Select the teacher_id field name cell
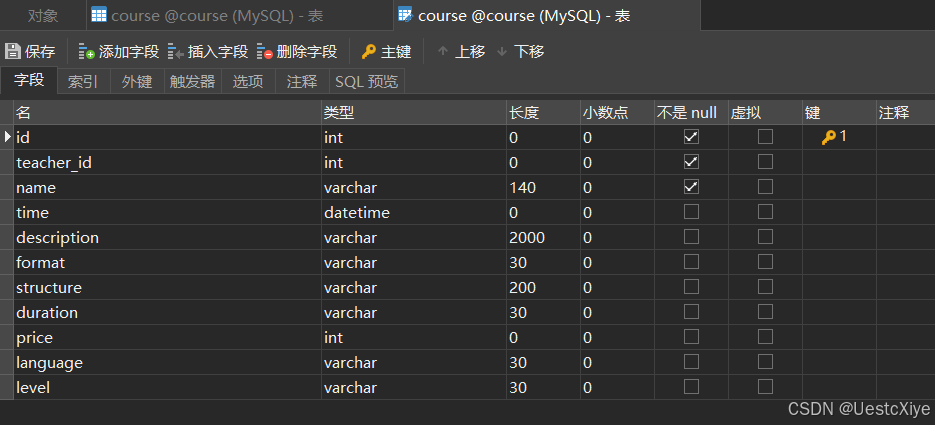935x425 pixels. tap(167, 162)
